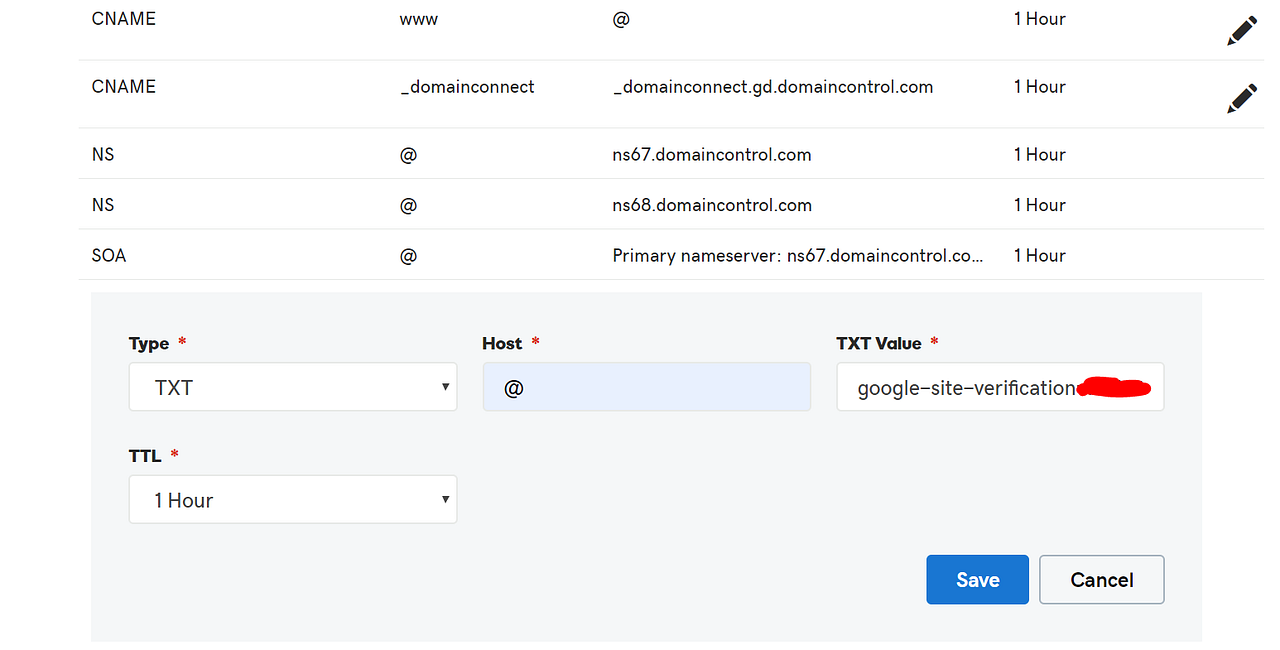Click the _domainconnect name cell
The width and height of the screenshot is (1280, 650).
467,87
